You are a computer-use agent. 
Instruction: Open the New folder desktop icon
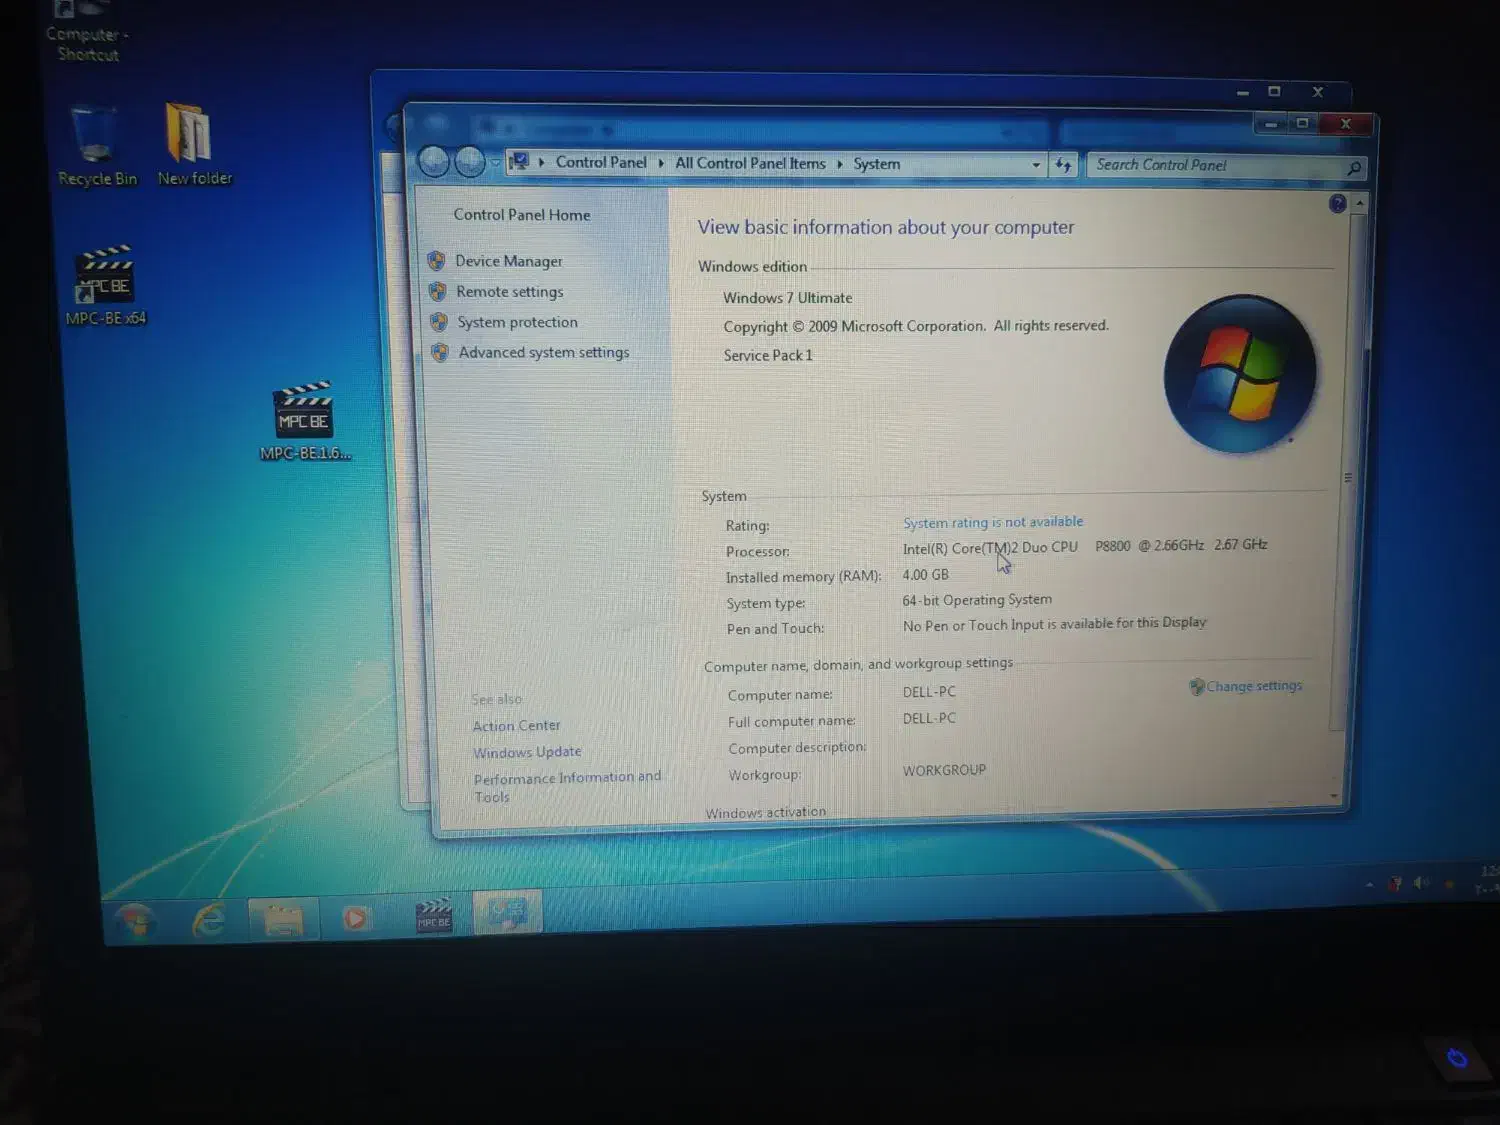coord(194,146)
